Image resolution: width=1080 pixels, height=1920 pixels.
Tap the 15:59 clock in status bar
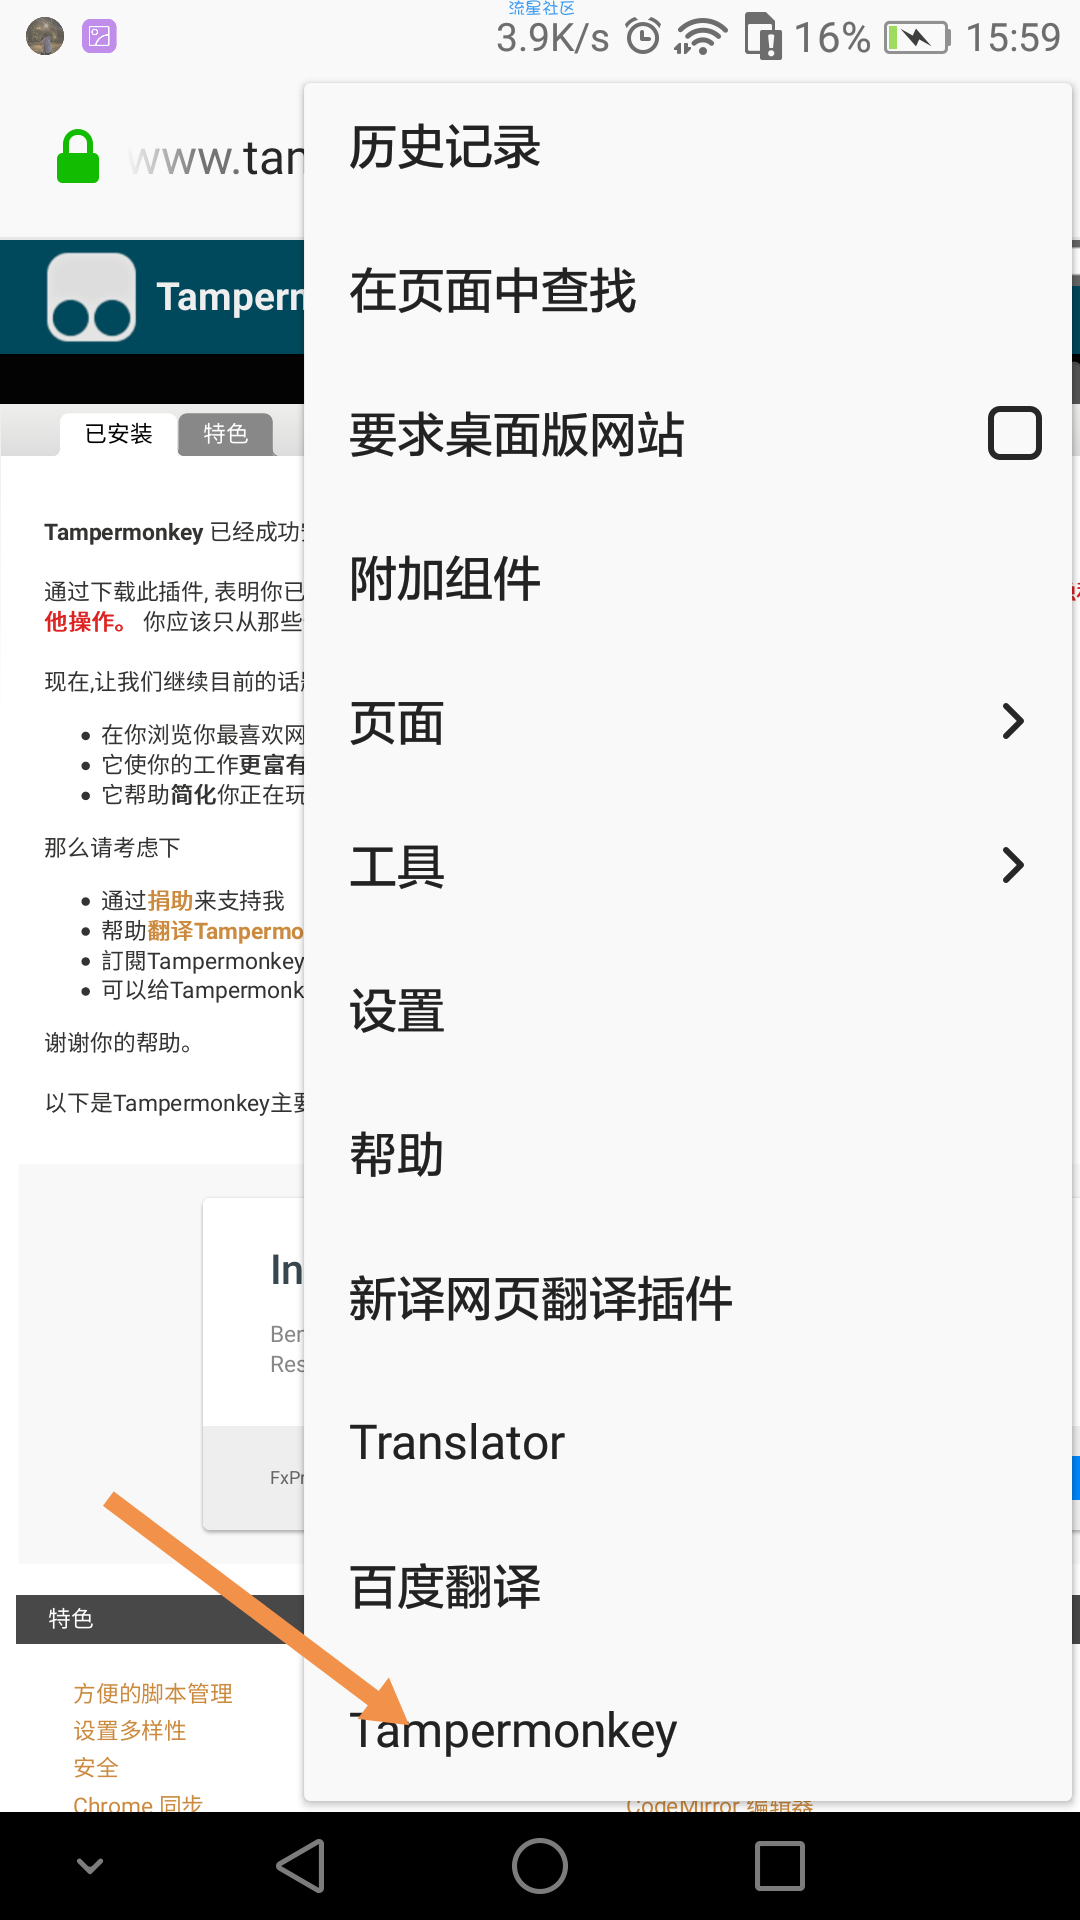[1013, 38]
